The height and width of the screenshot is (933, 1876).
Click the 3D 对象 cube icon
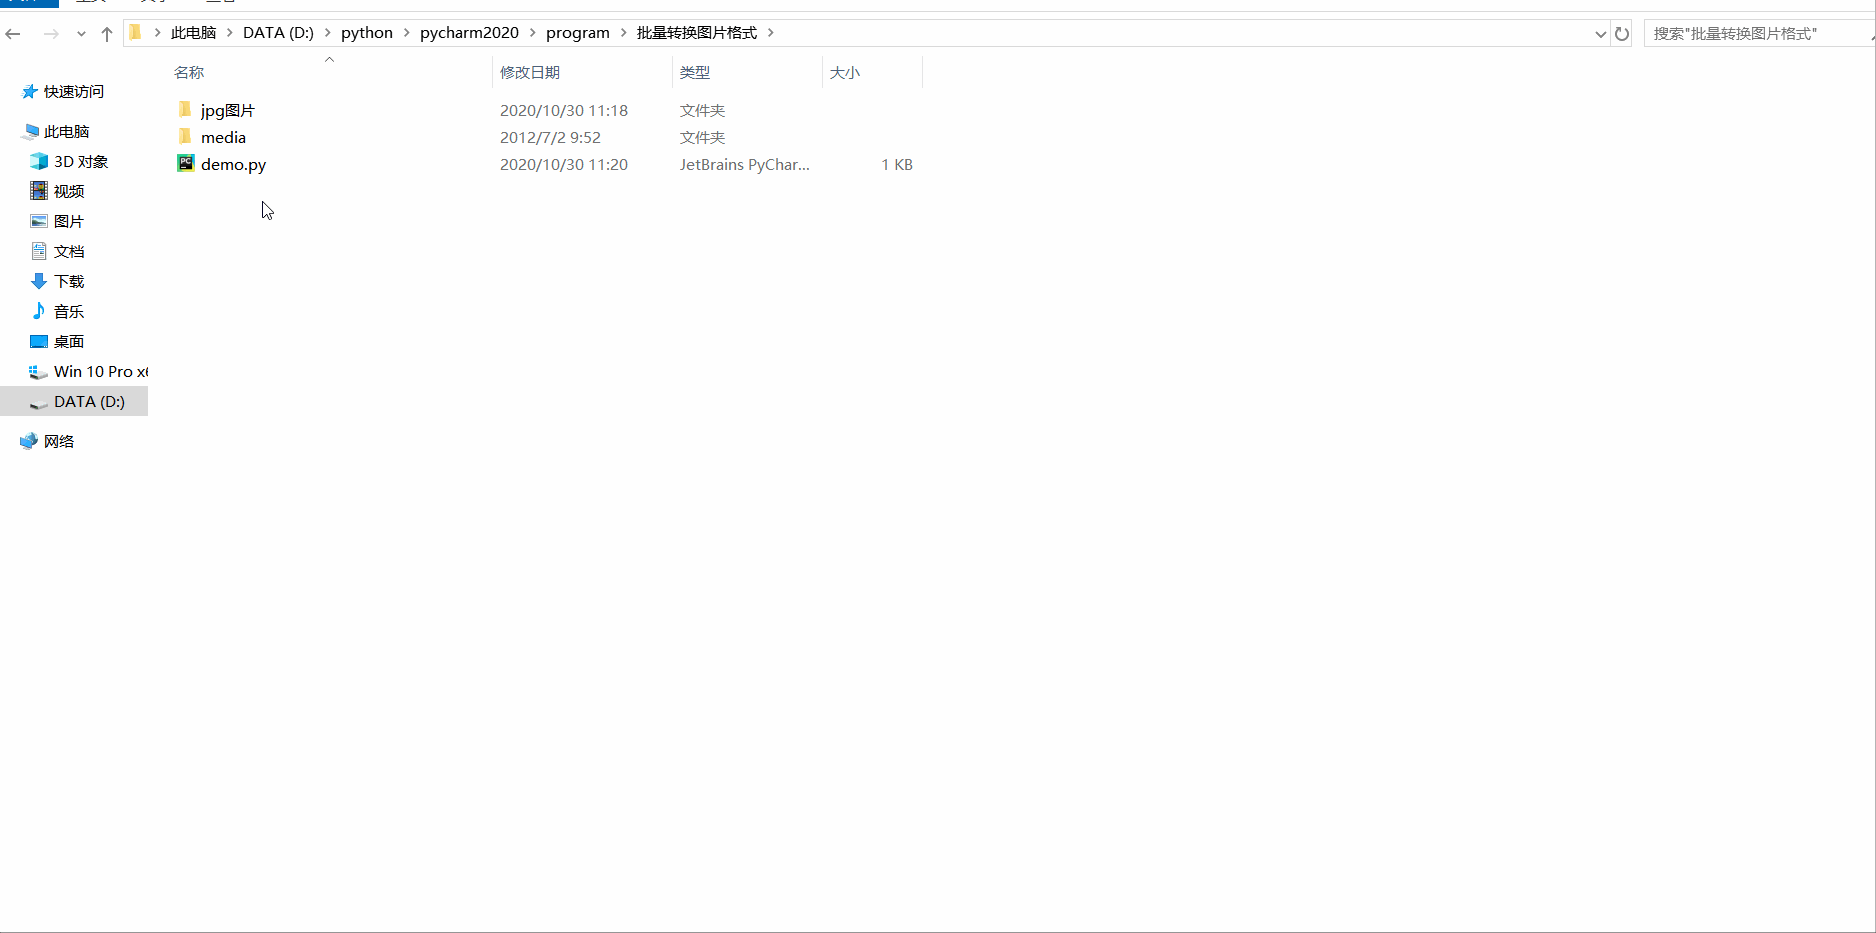tap(39, 161)
